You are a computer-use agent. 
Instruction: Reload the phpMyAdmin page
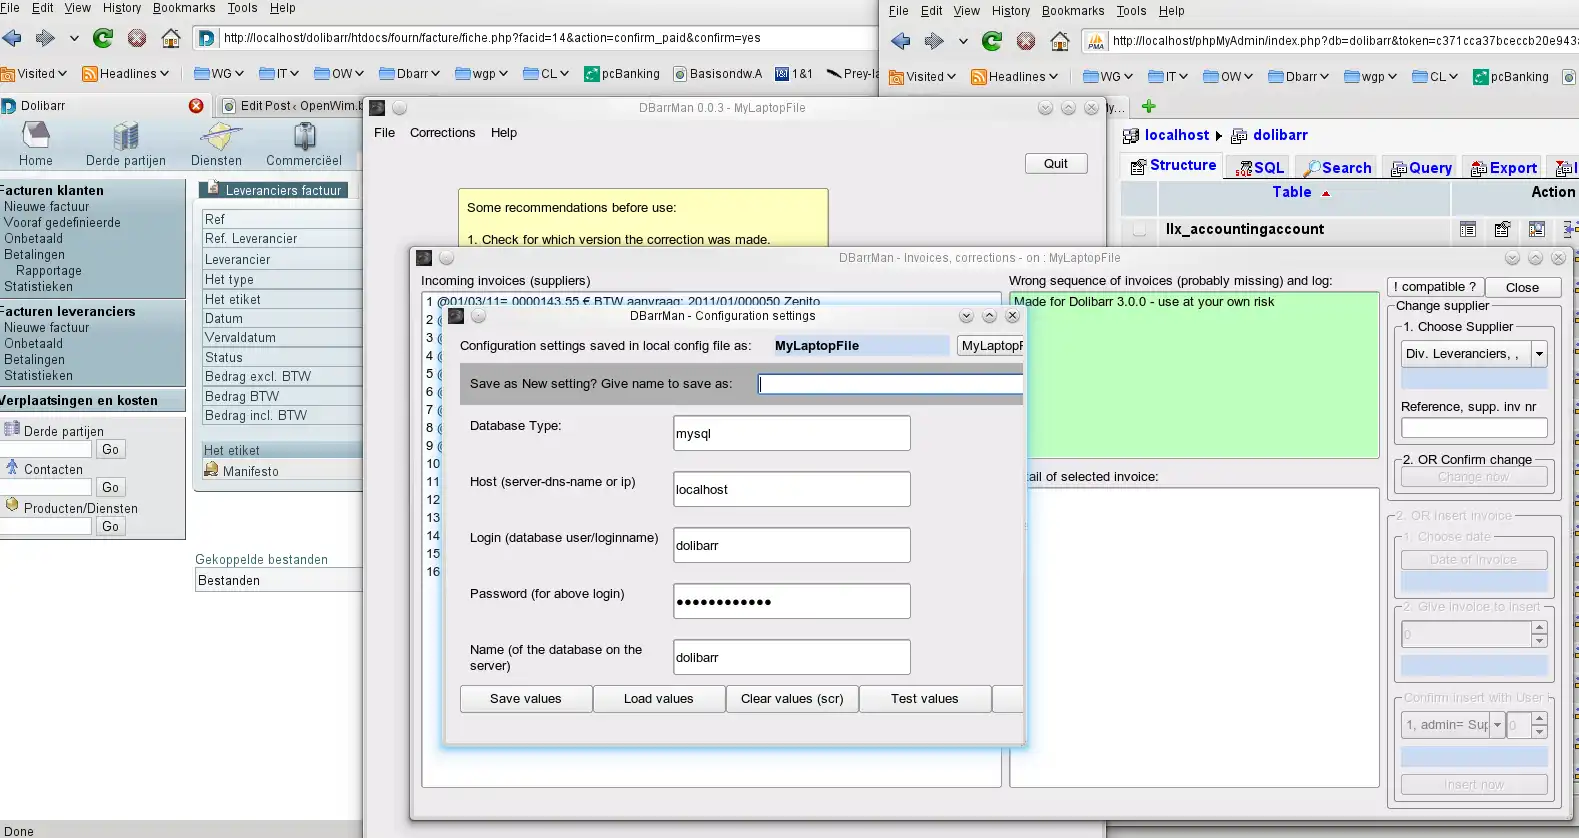point(992,41)
